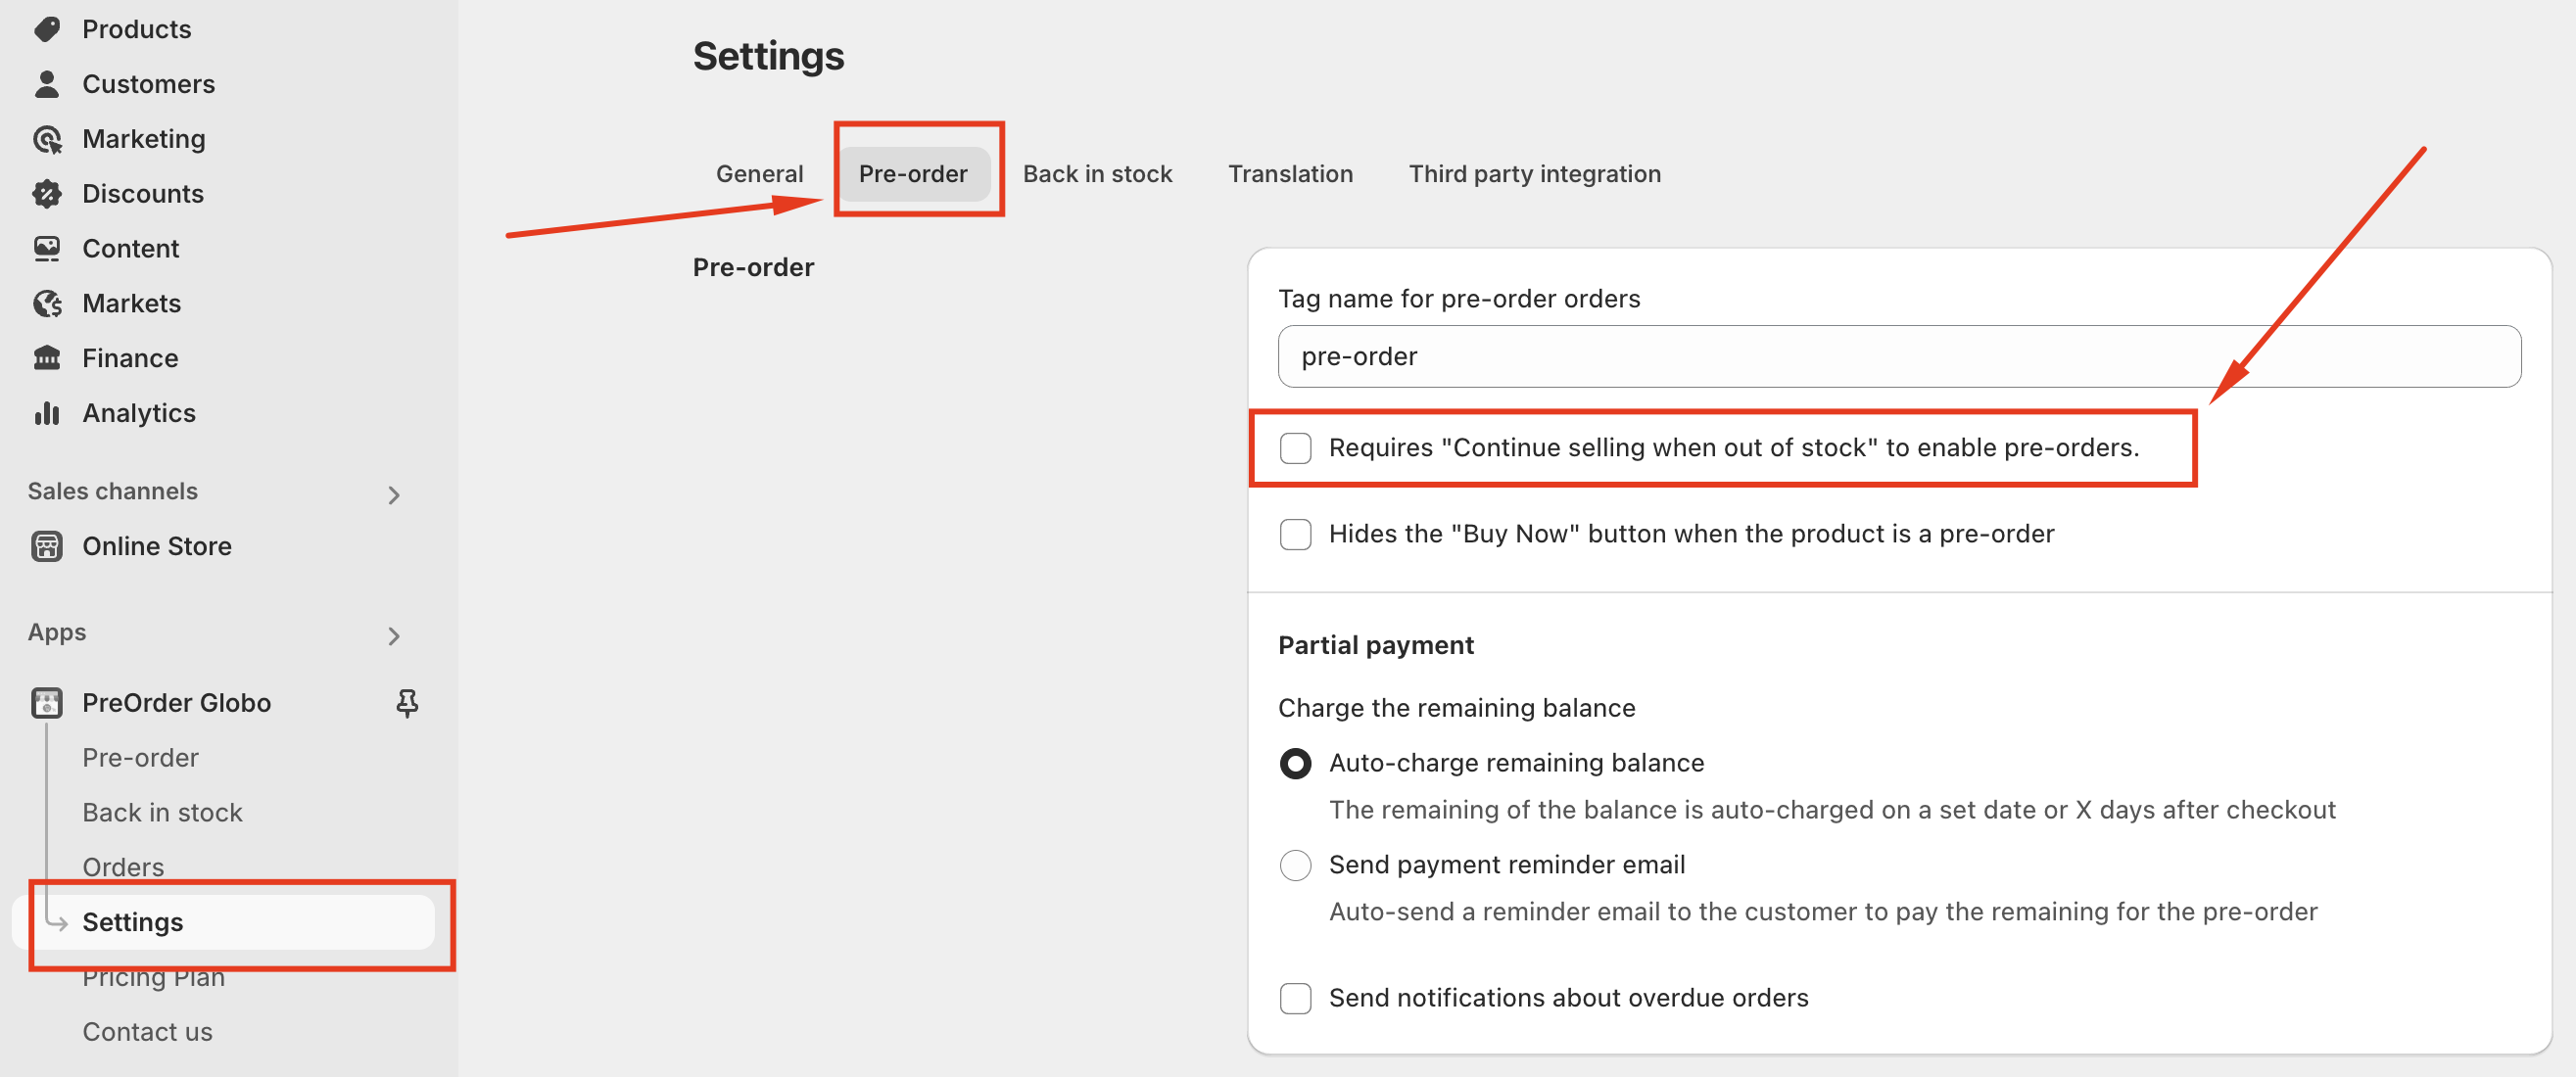Click the Online Store storefront icon
2576x1077 pixels.
point(46,546)
